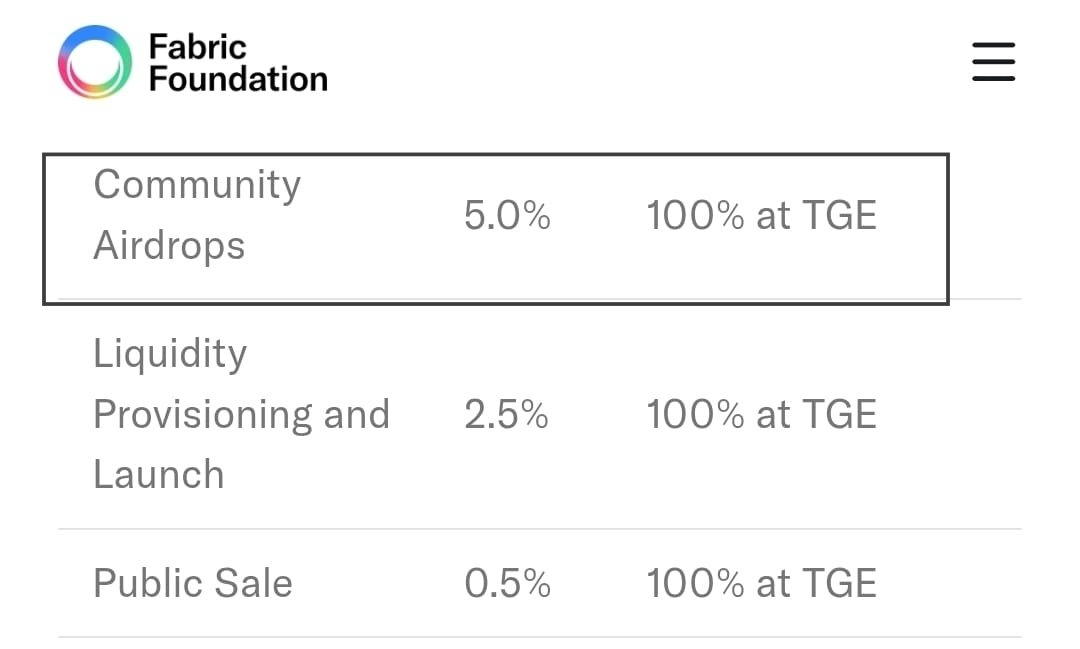Click "100%" in the Public Sale row

[696, 584]
